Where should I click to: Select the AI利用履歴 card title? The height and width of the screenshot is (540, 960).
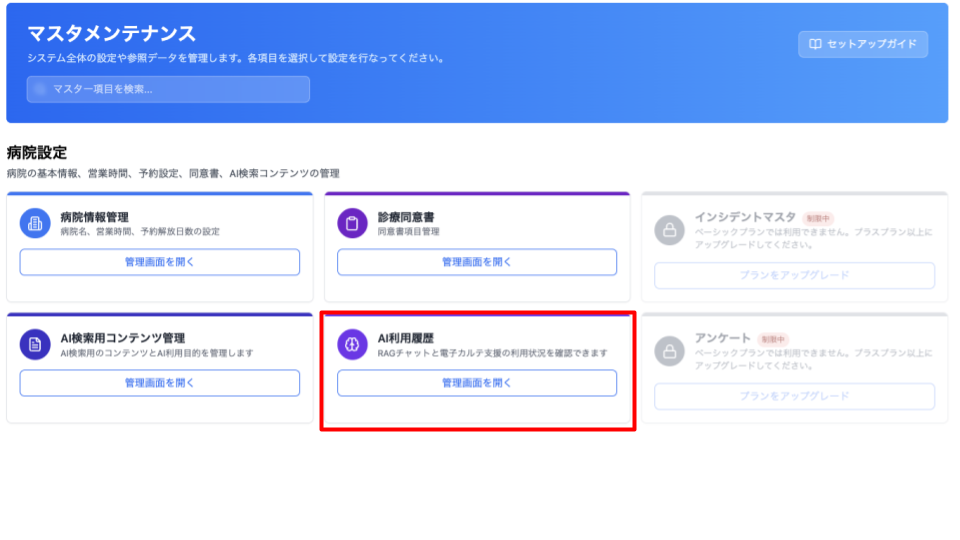405,339
